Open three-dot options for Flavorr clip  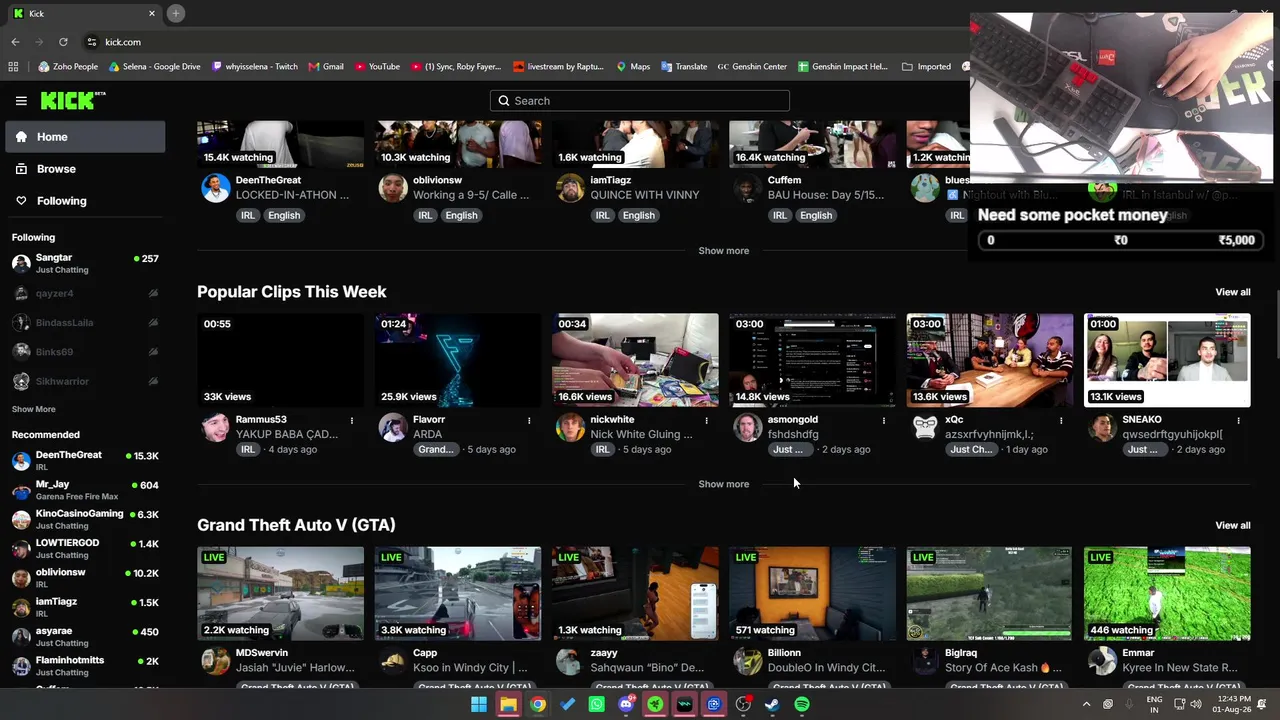click(529, 421)
